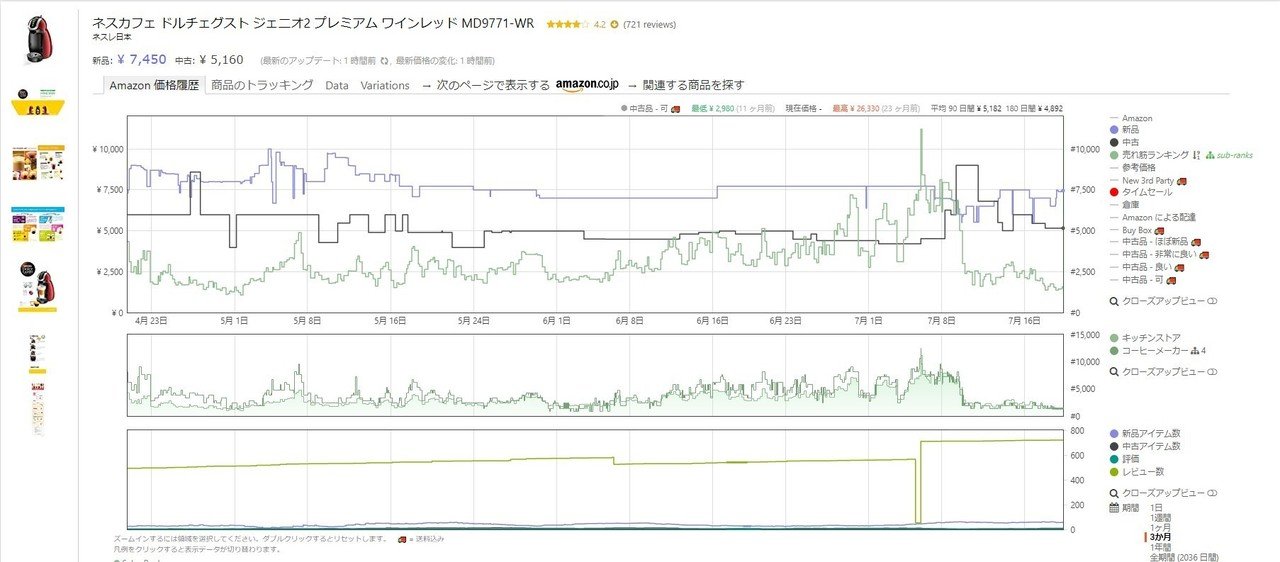Image resolution: width=1280 pixels, height=562 pixels.
Task: Set range to 3か月
Action: (1160, 538)
